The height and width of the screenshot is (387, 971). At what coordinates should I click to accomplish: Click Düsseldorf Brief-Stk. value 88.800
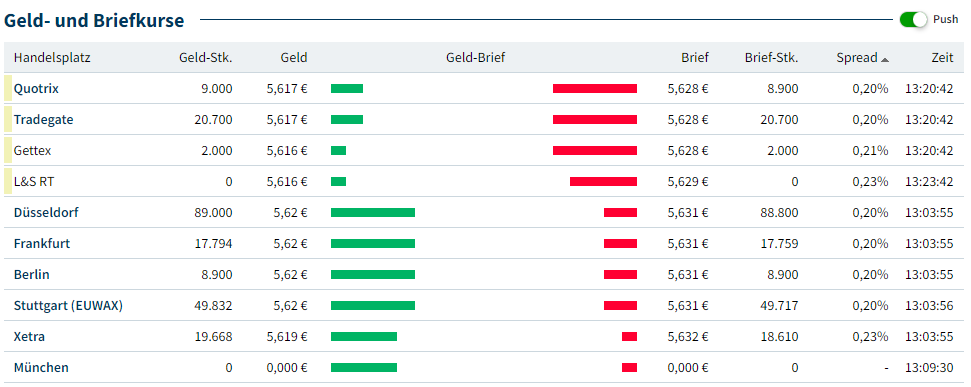(779, 212)
